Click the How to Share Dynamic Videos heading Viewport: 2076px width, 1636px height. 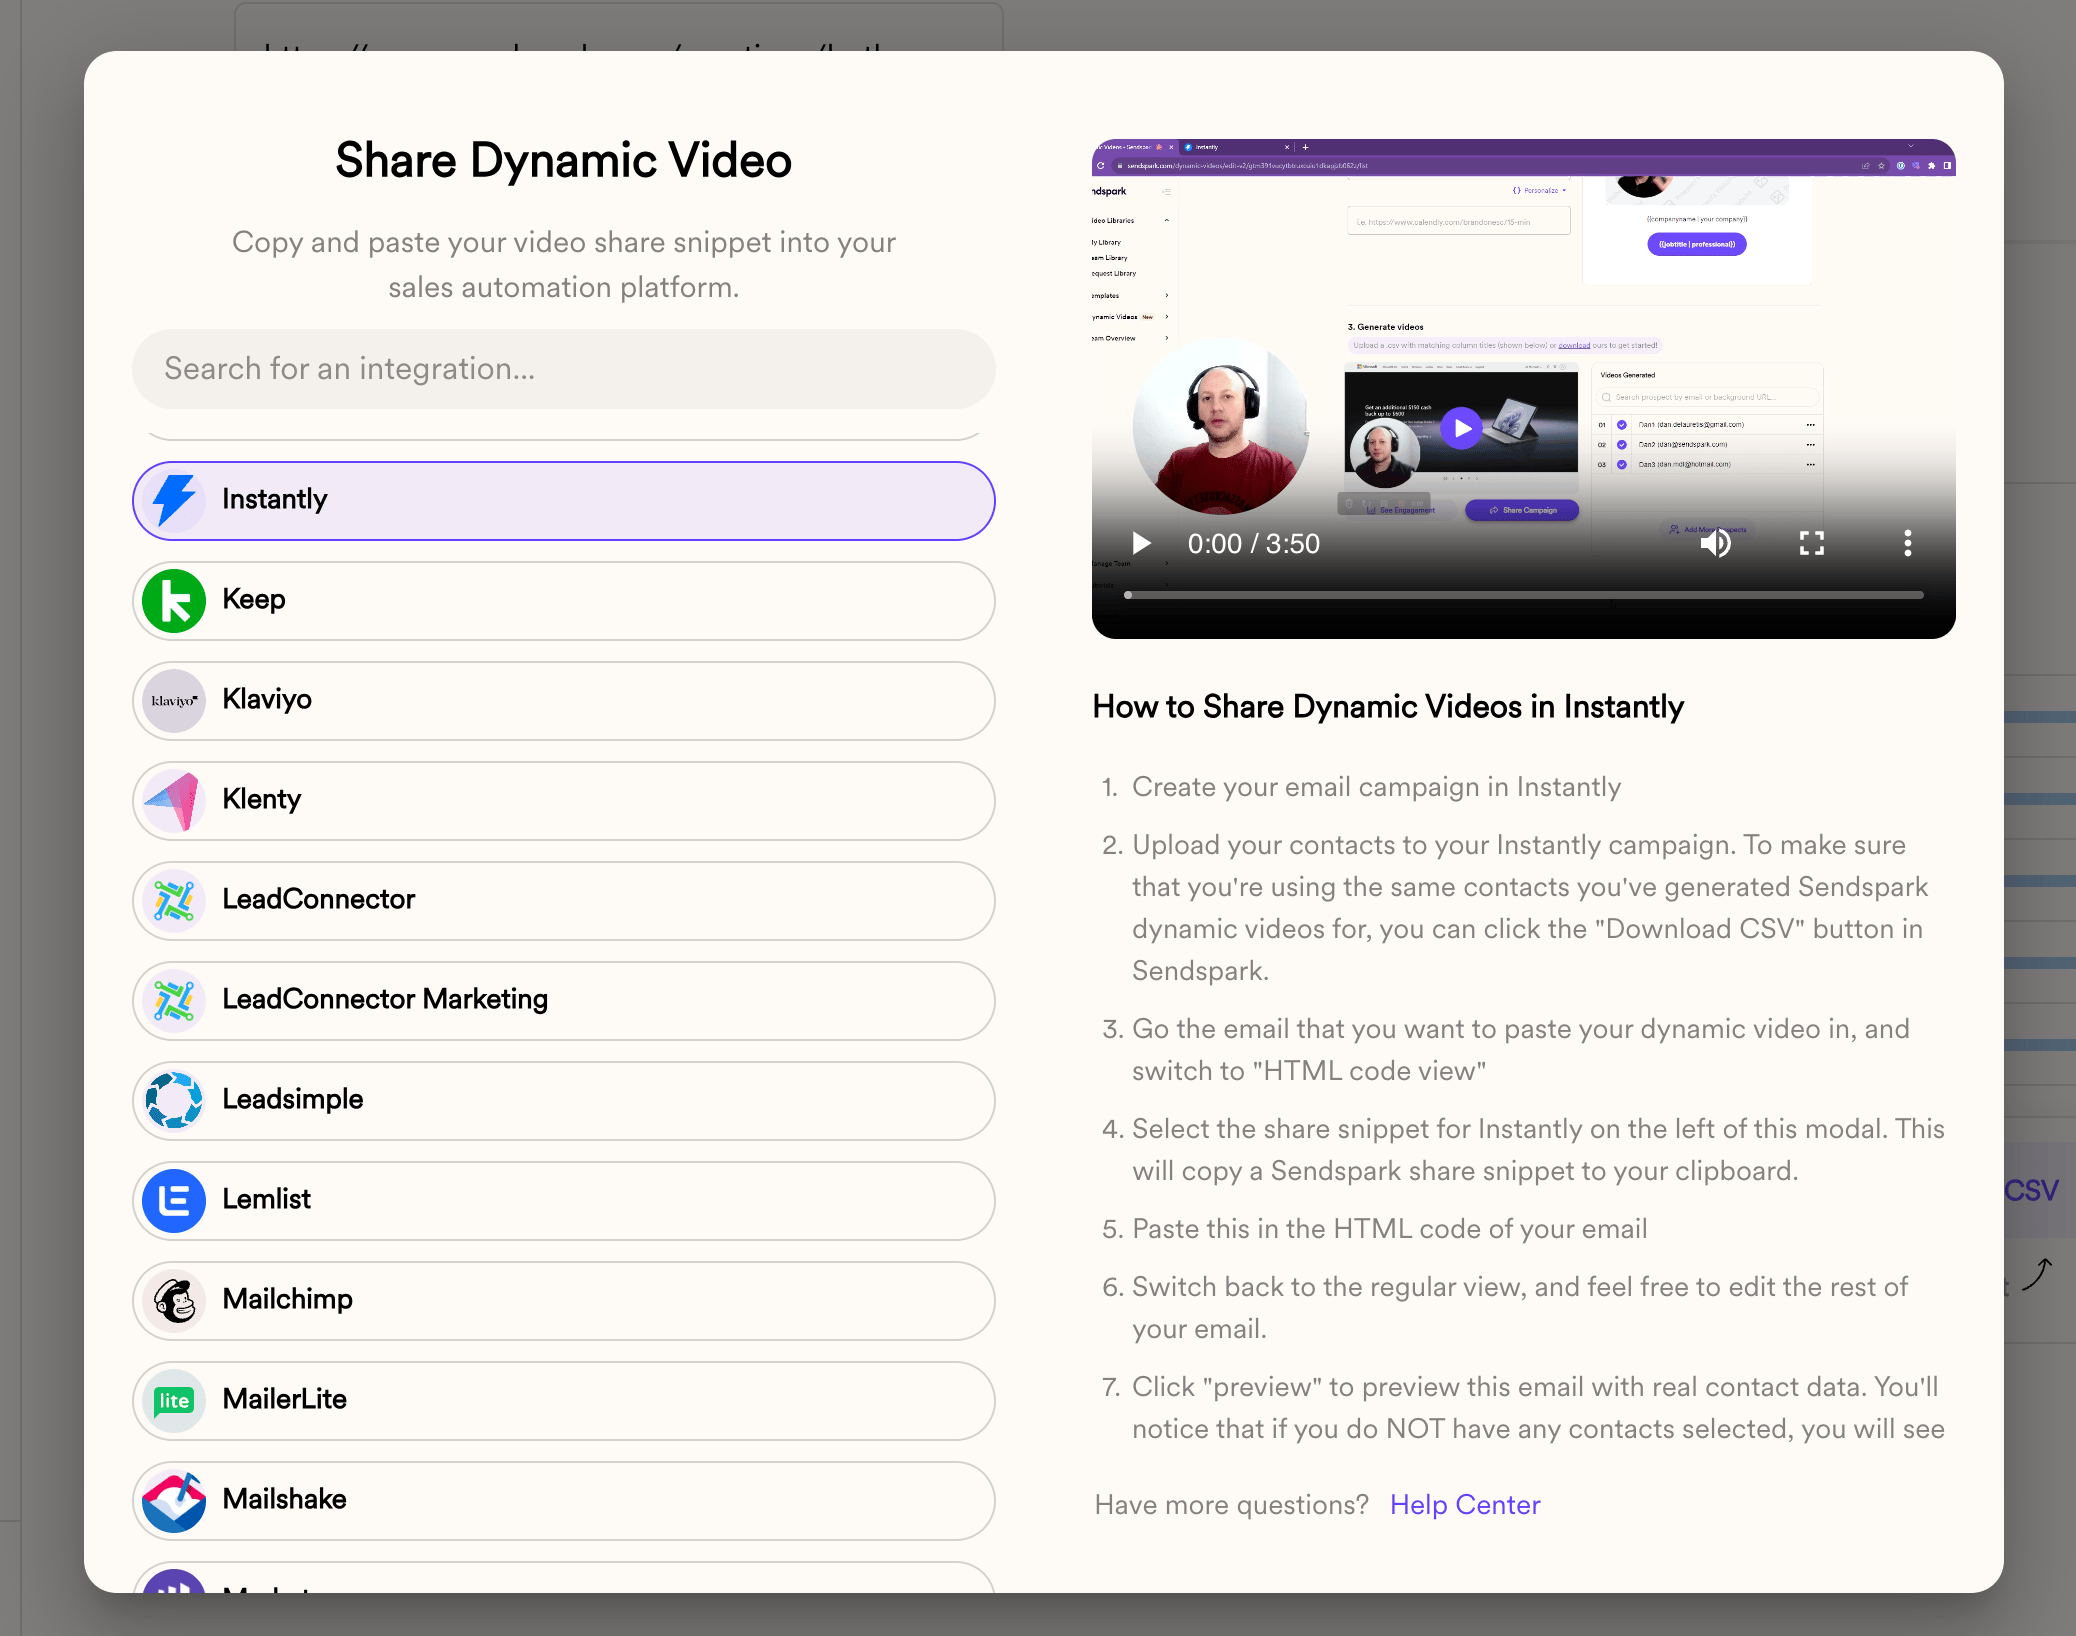1388,707
